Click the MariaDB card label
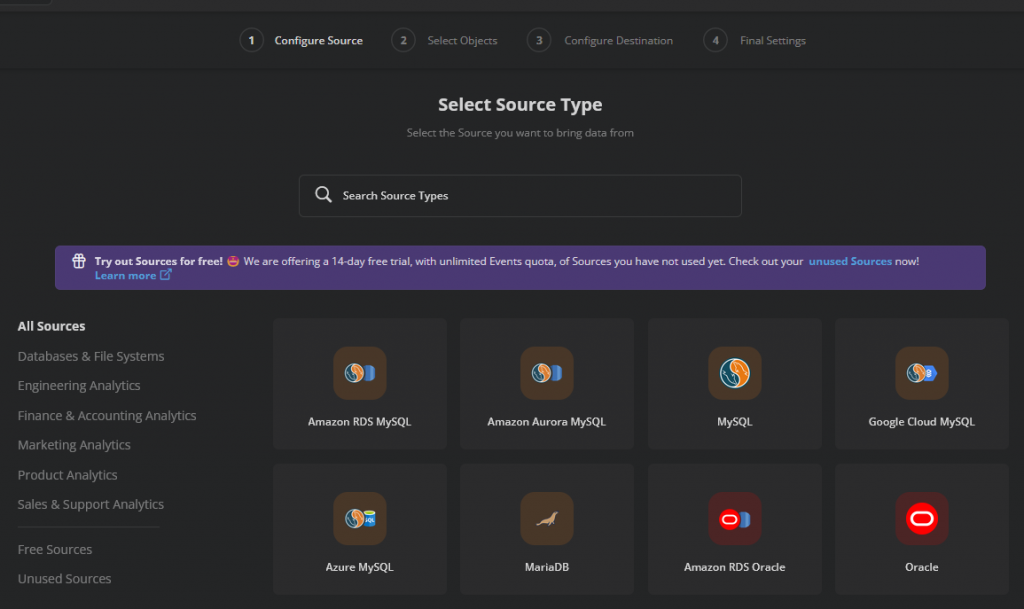The image size is (1024, 609). pyautogui.click(x=547, y=567)
